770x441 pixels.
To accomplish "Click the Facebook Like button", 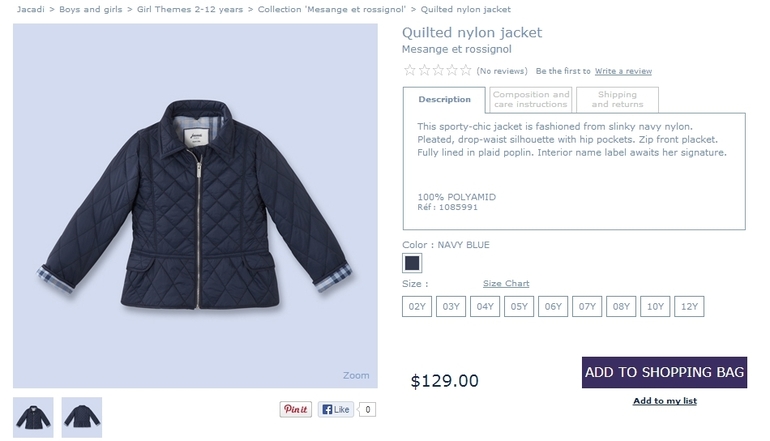I will tap(337, 409).
